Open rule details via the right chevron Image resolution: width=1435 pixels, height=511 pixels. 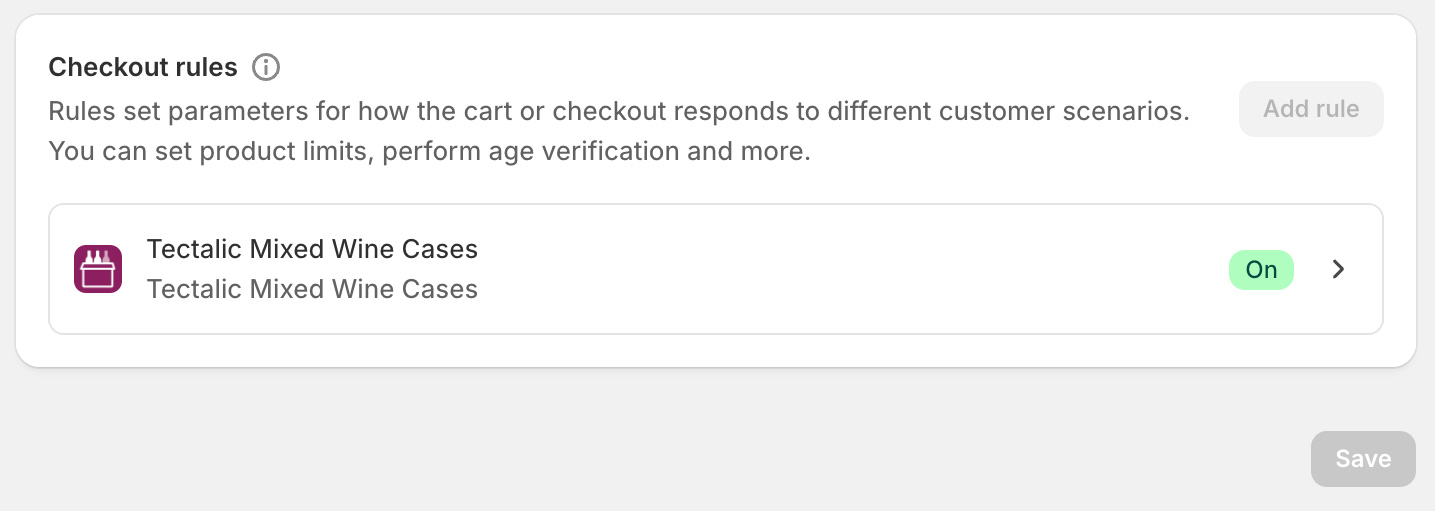pos(1339,269)
